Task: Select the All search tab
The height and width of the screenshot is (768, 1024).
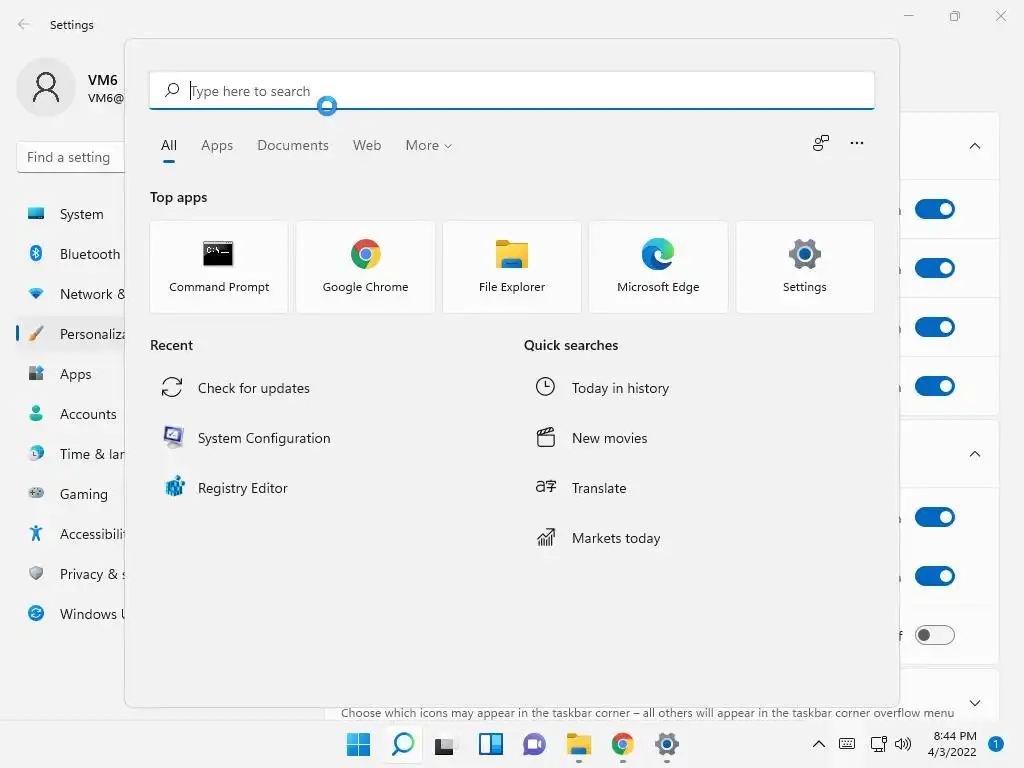Action: (x=168, y=145)
